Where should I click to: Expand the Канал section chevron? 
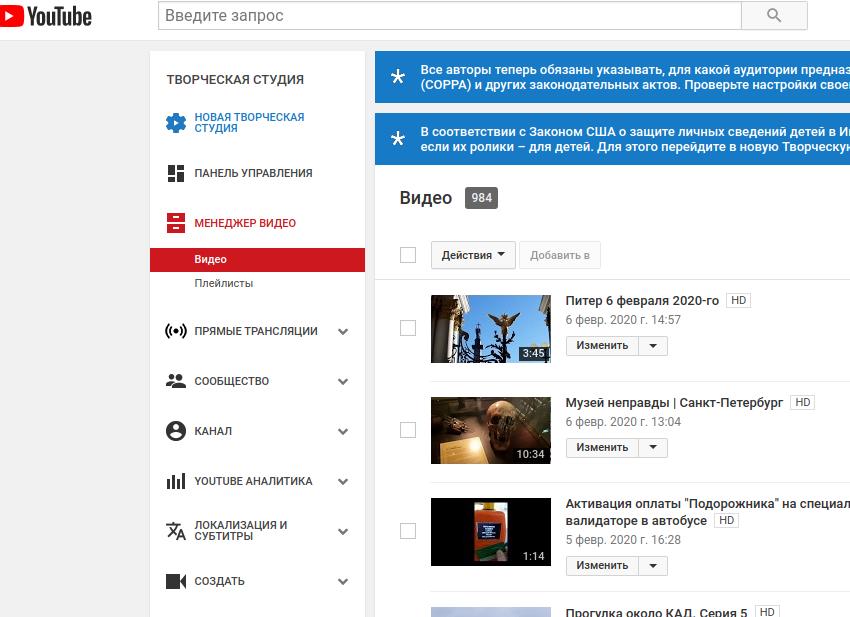pyautogui.click(x=343, y=432)
